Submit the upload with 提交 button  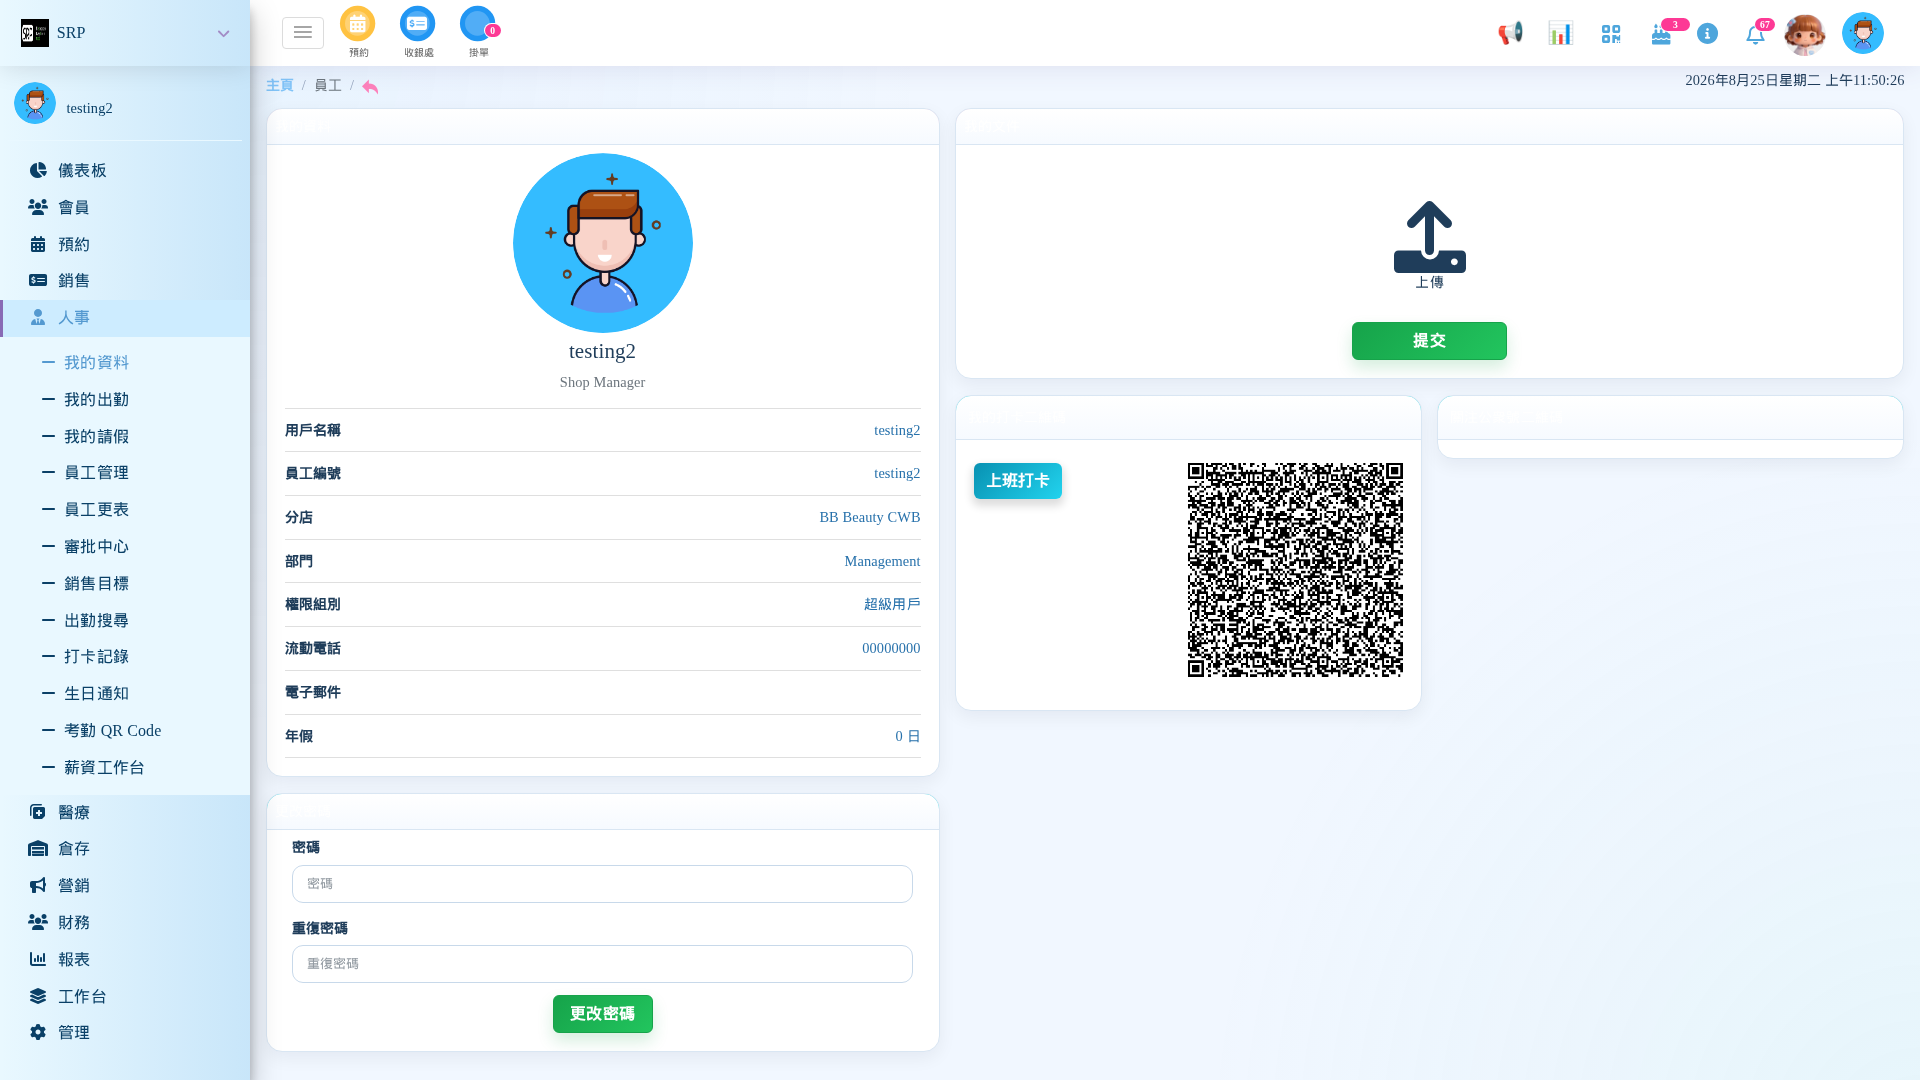click(1429, 341)
